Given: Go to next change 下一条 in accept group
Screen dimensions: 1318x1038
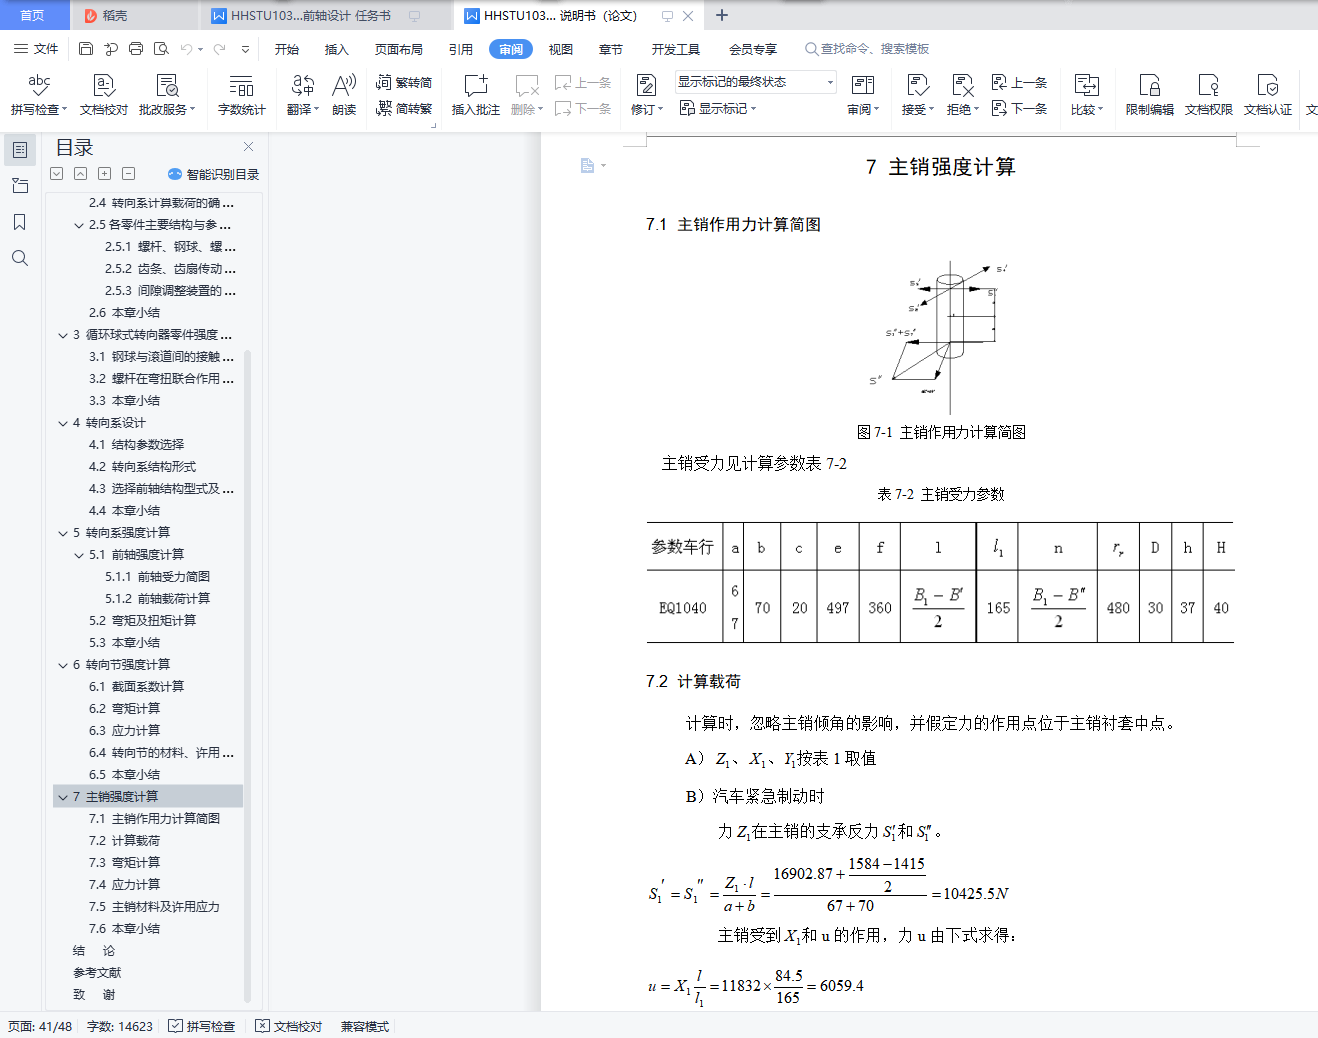Looking at the screenshot, I should click(1019, 108).
